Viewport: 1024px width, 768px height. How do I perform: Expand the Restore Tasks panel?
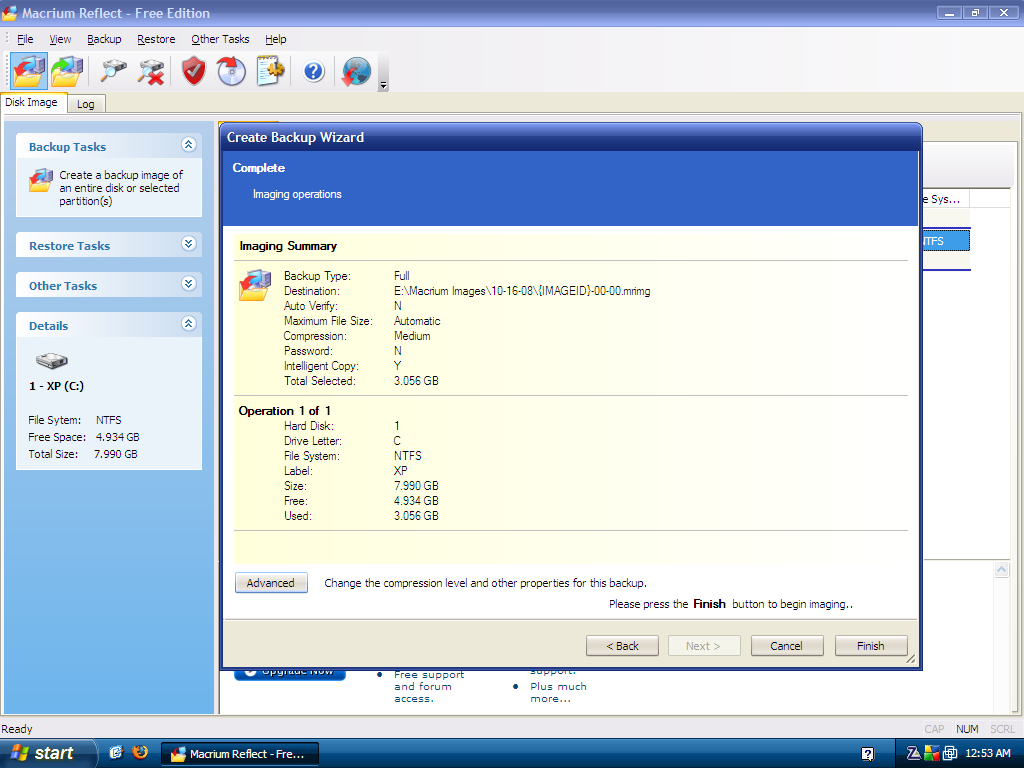click(x=189, y=244)
